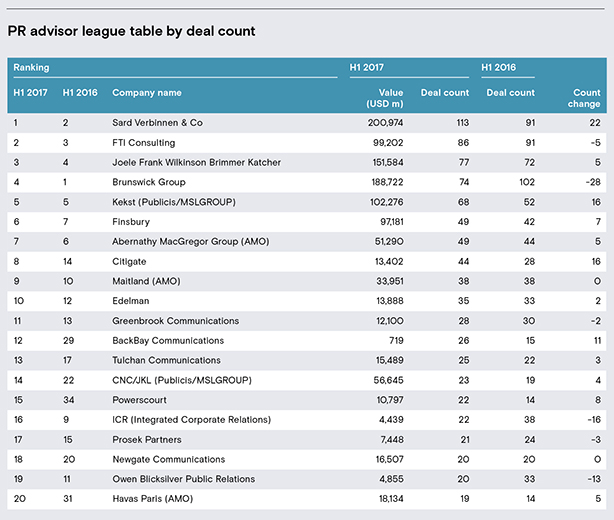Select the Edelman row
Screen dimensions: 614x520
point(307,301)
